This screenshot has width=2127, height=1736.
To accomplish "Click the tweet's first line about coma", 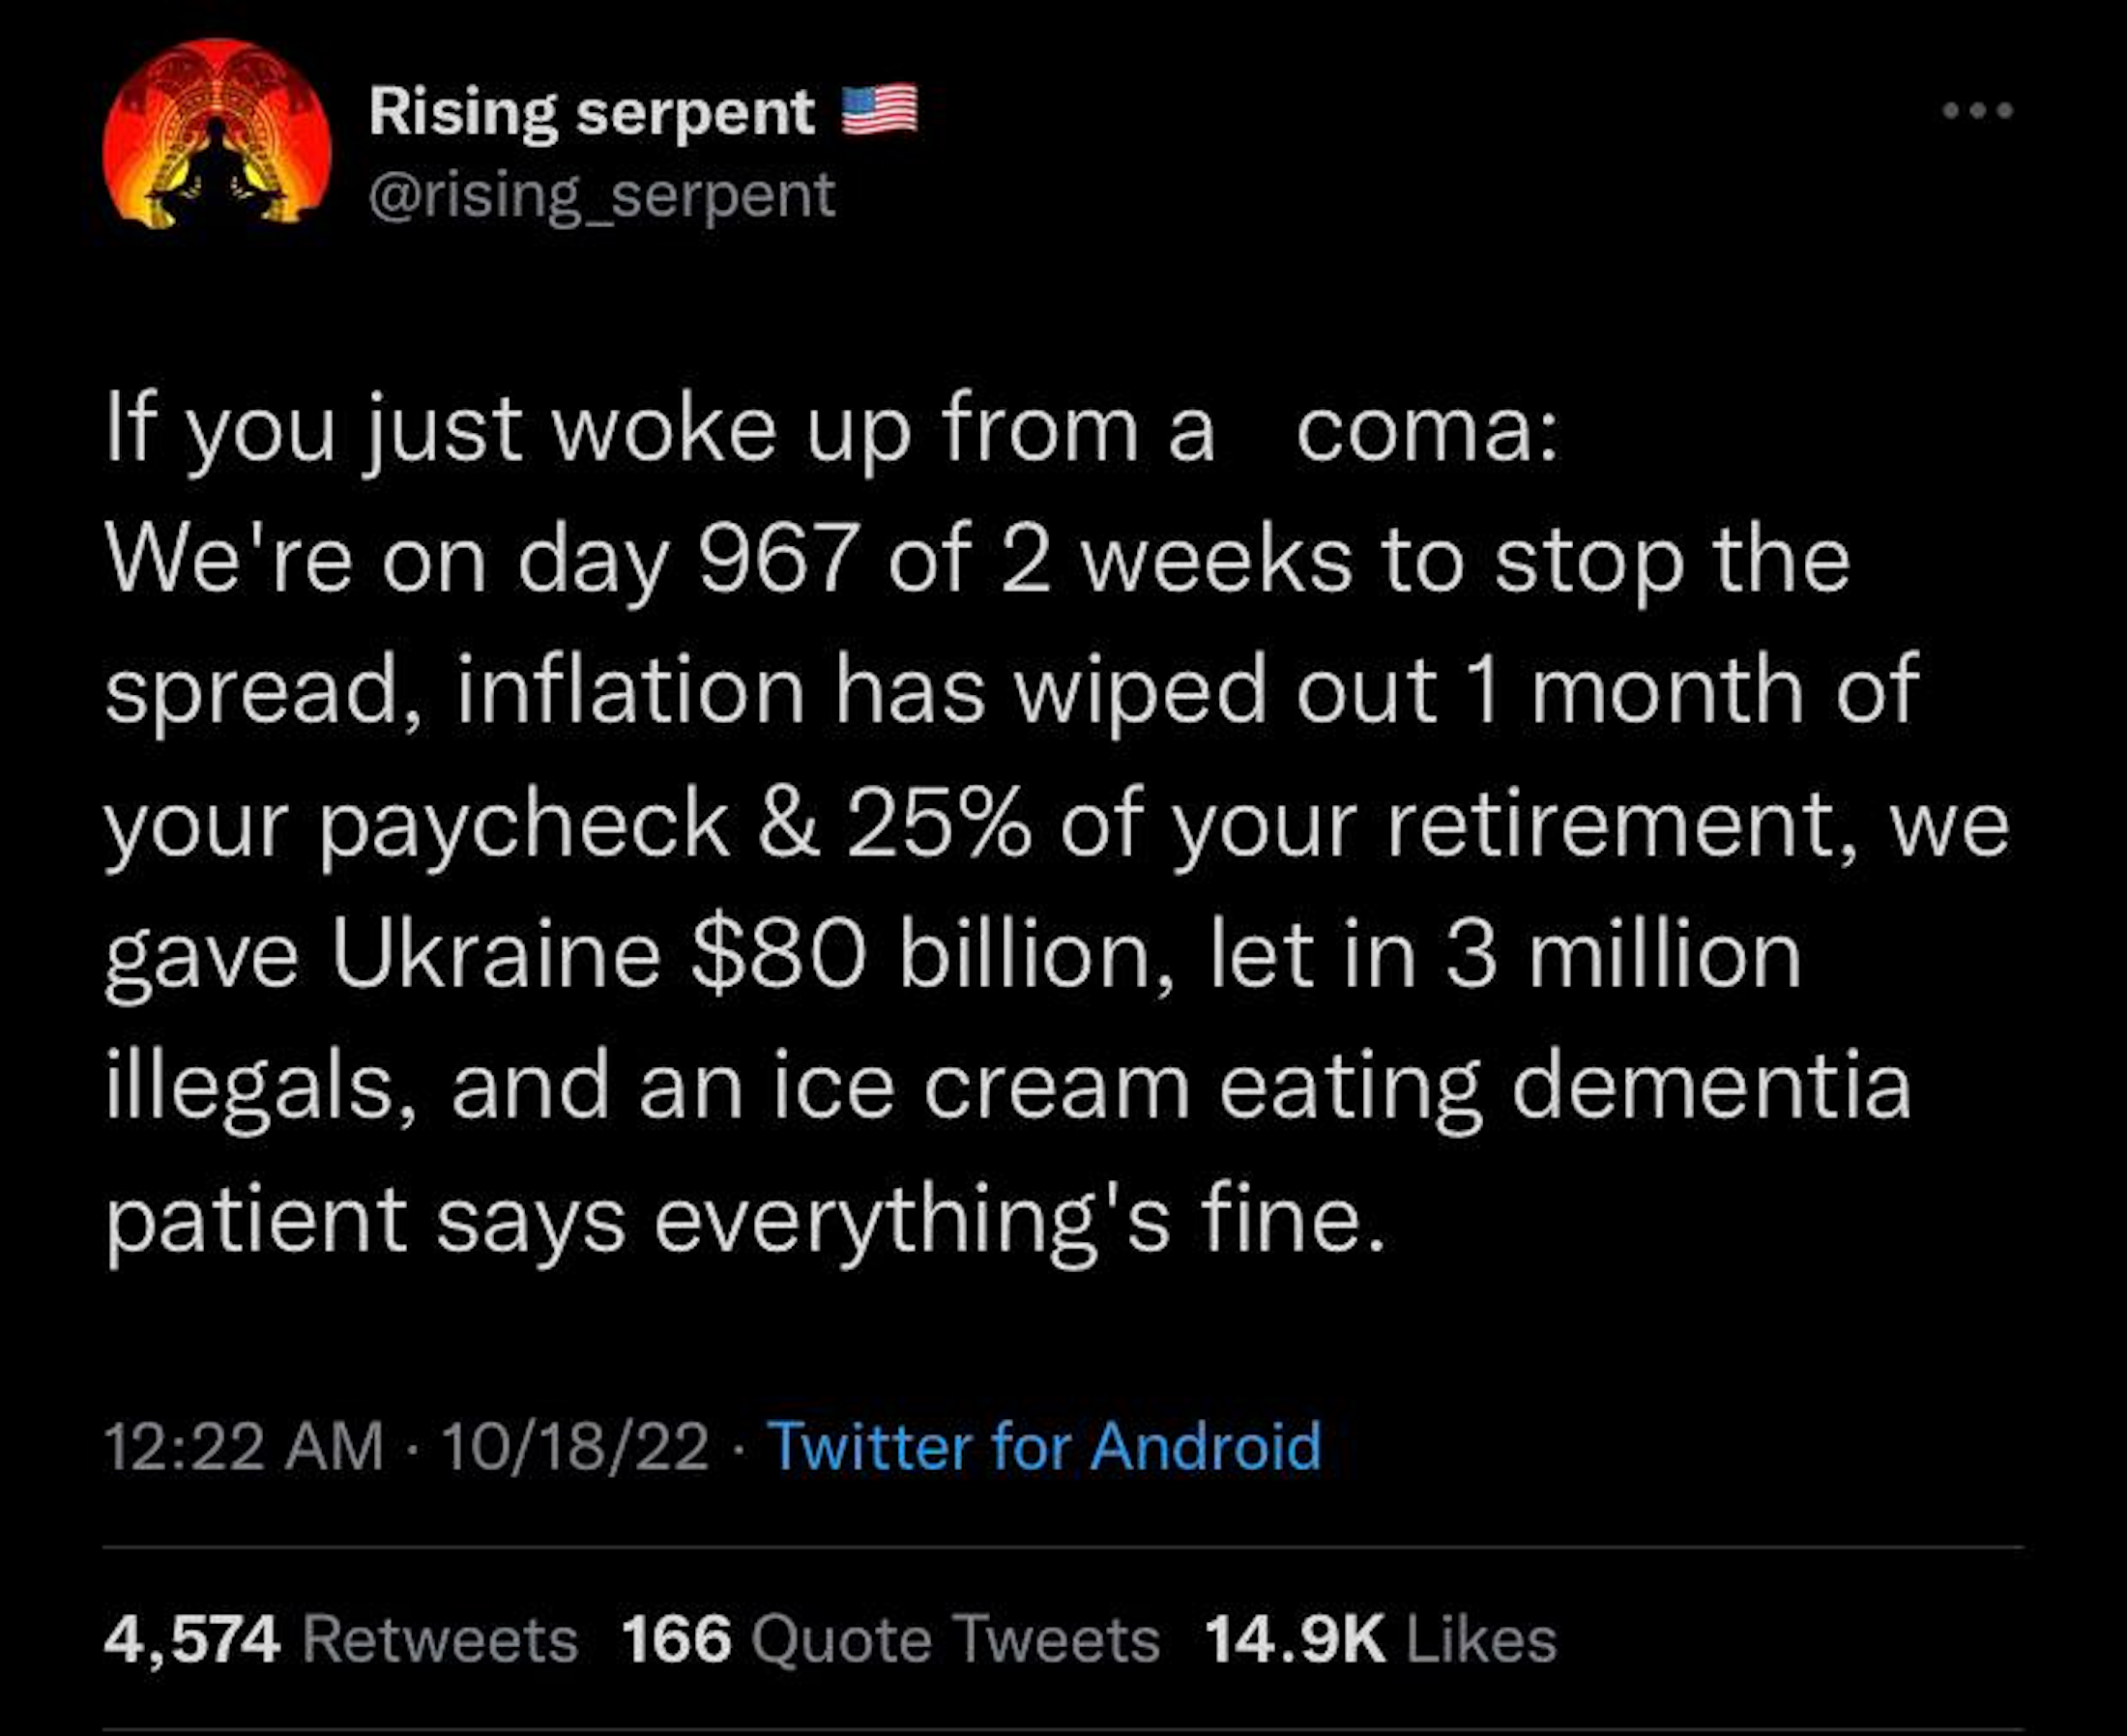I will coord(830,432).
